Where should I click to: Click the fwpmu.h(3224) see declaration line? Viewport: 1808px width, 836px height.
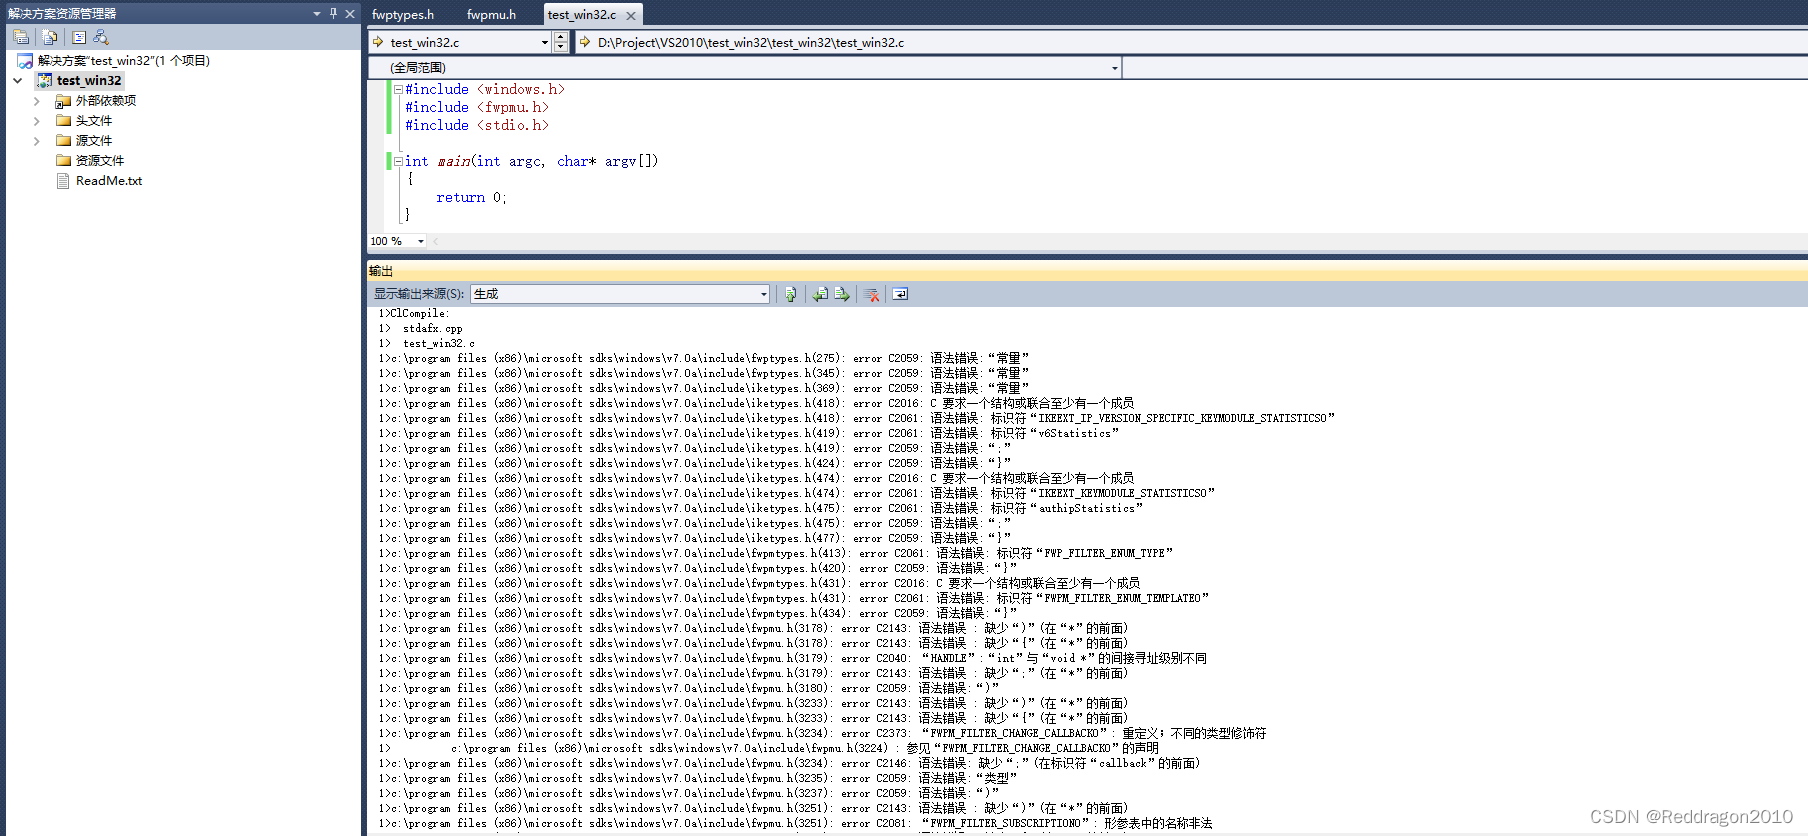click(x=769, y=748)
